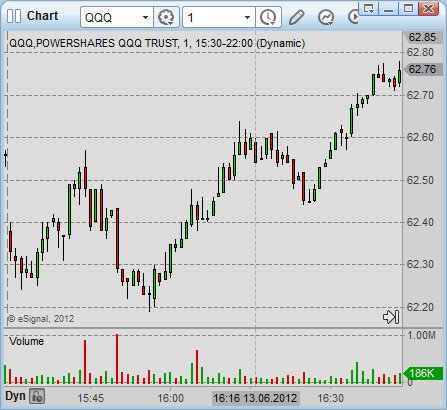Open the studies chart-line icon

[x=326, y=17]
